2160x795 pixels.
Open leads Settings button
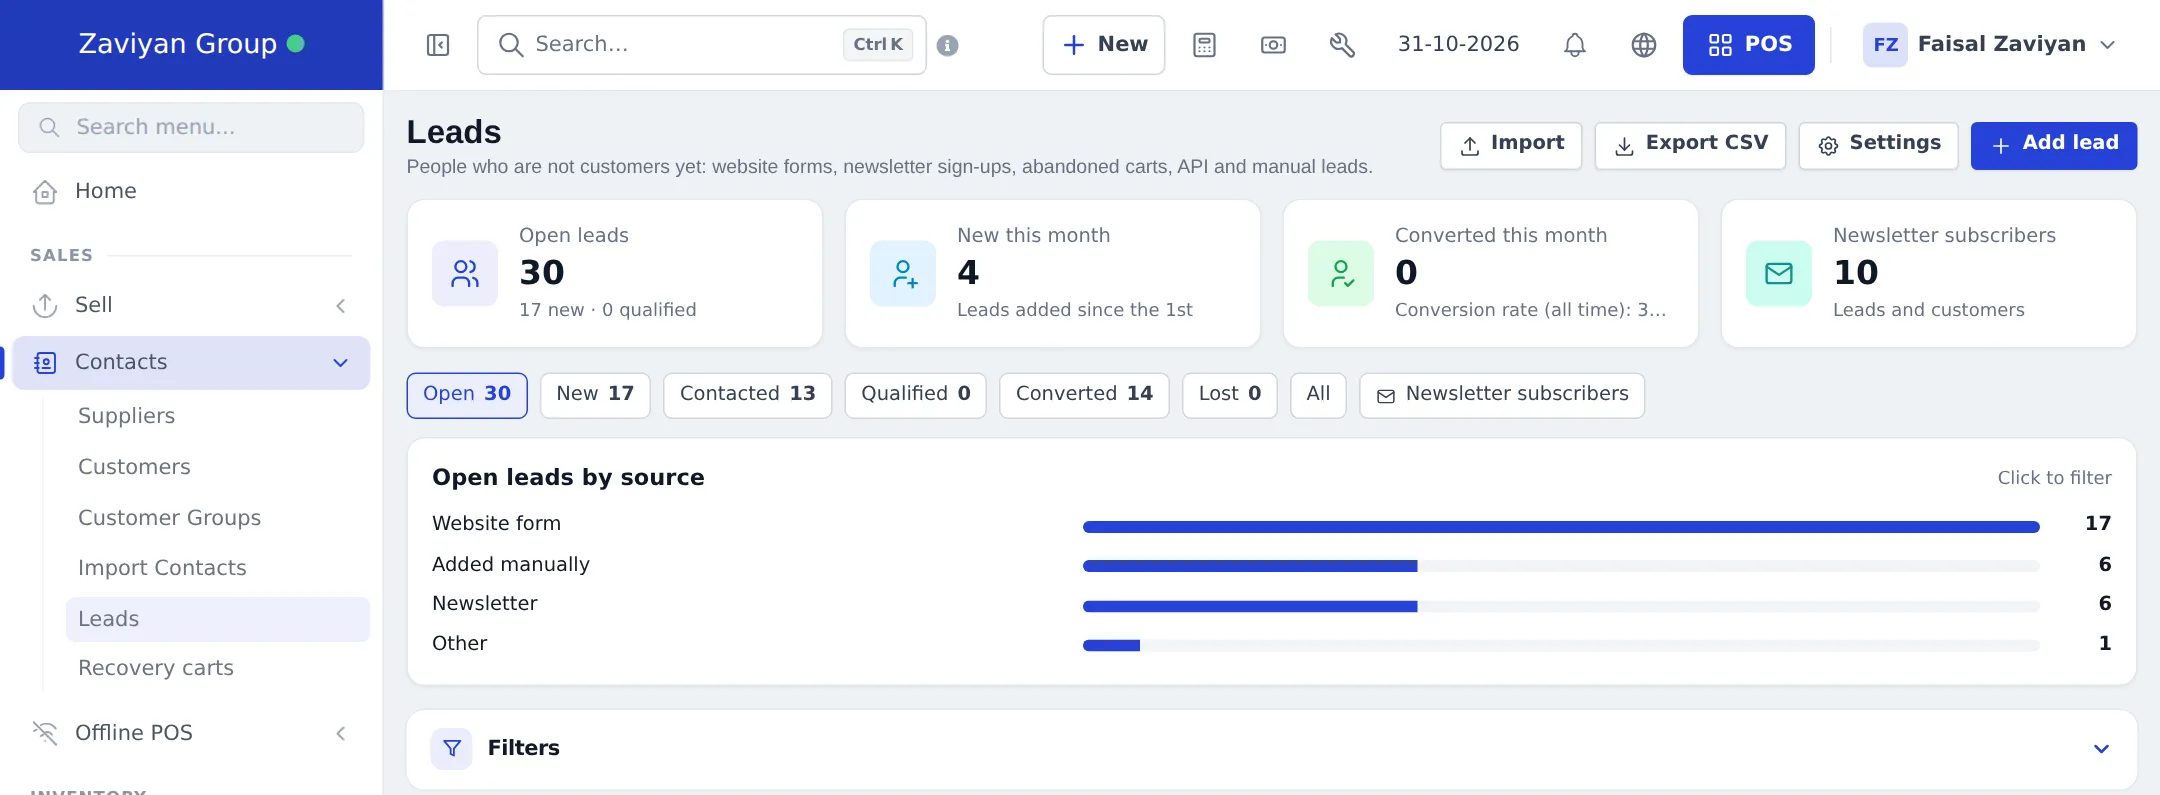pos(1879,146)
